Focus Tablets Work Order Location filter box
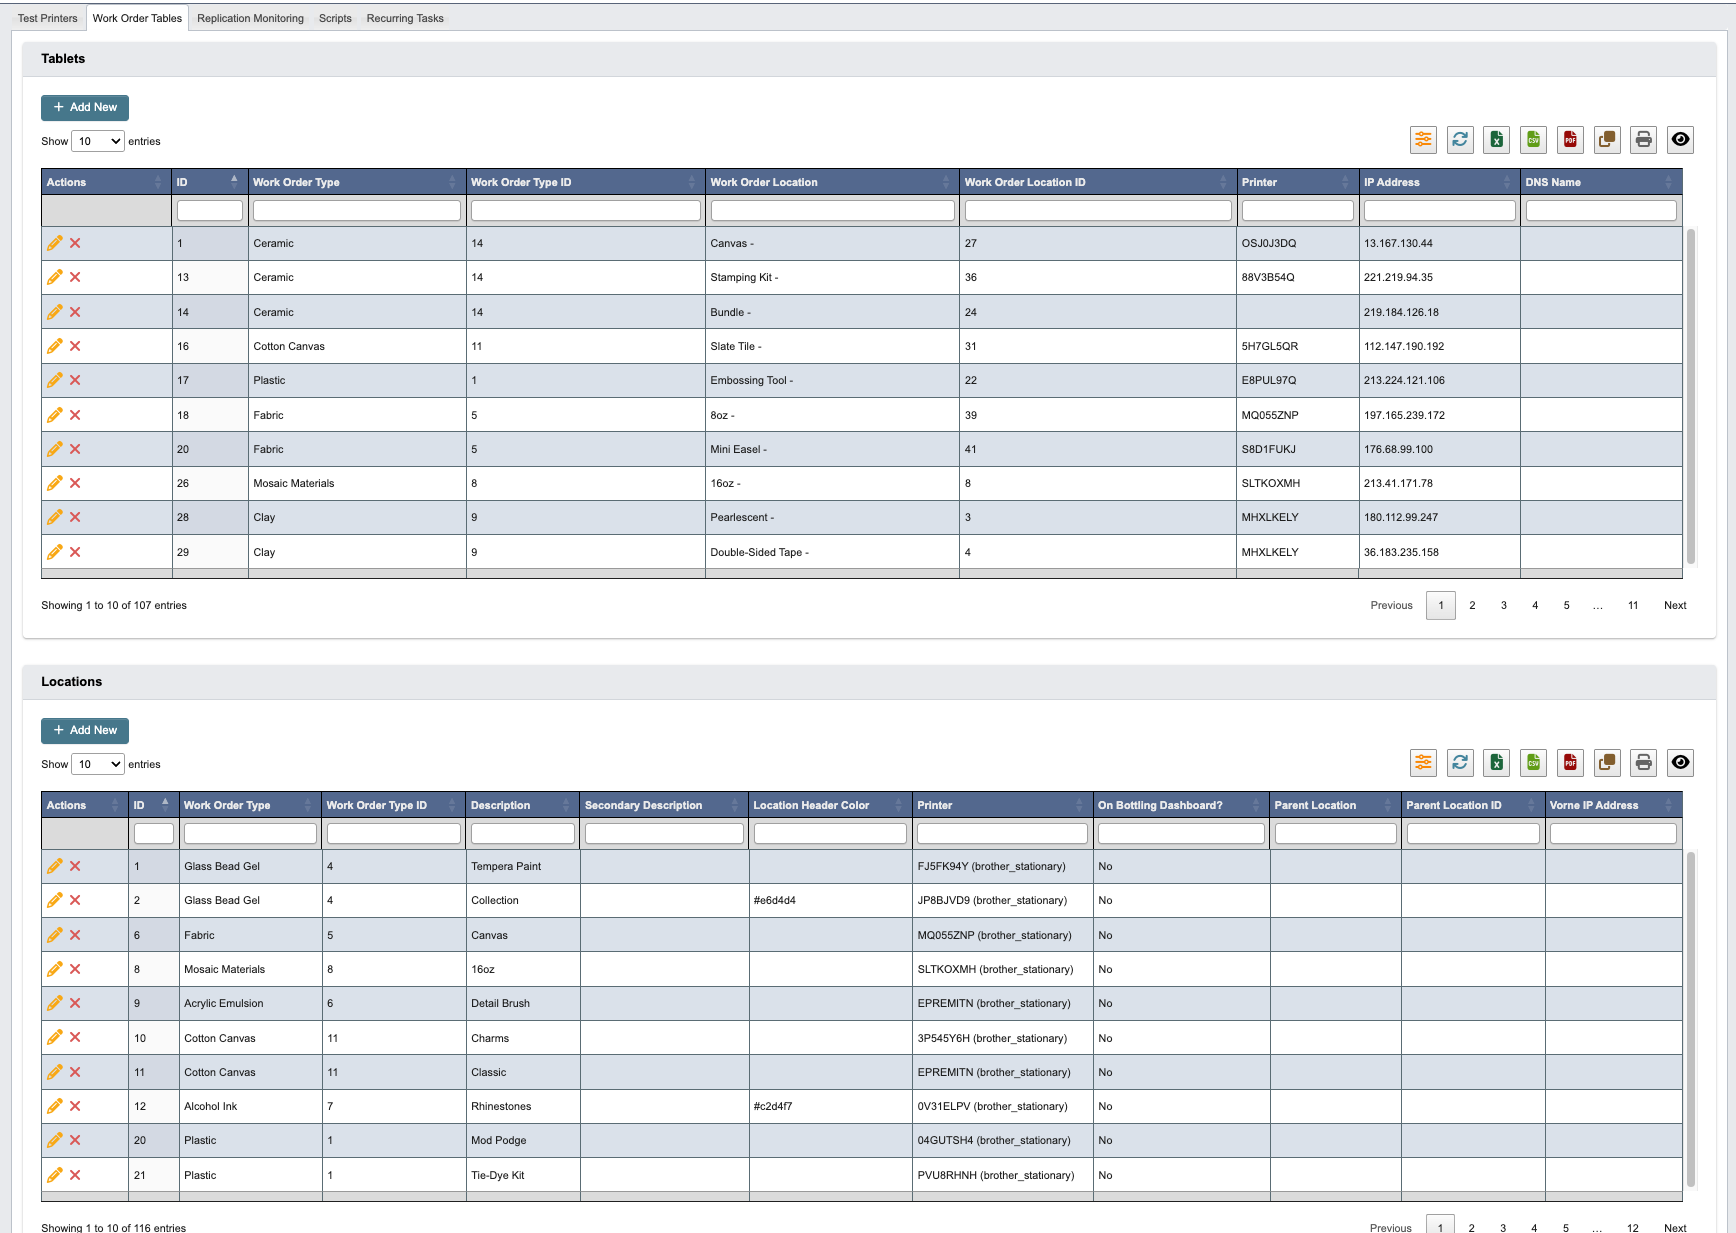The image size is (1736, 1233). click(x=832, y=210)
